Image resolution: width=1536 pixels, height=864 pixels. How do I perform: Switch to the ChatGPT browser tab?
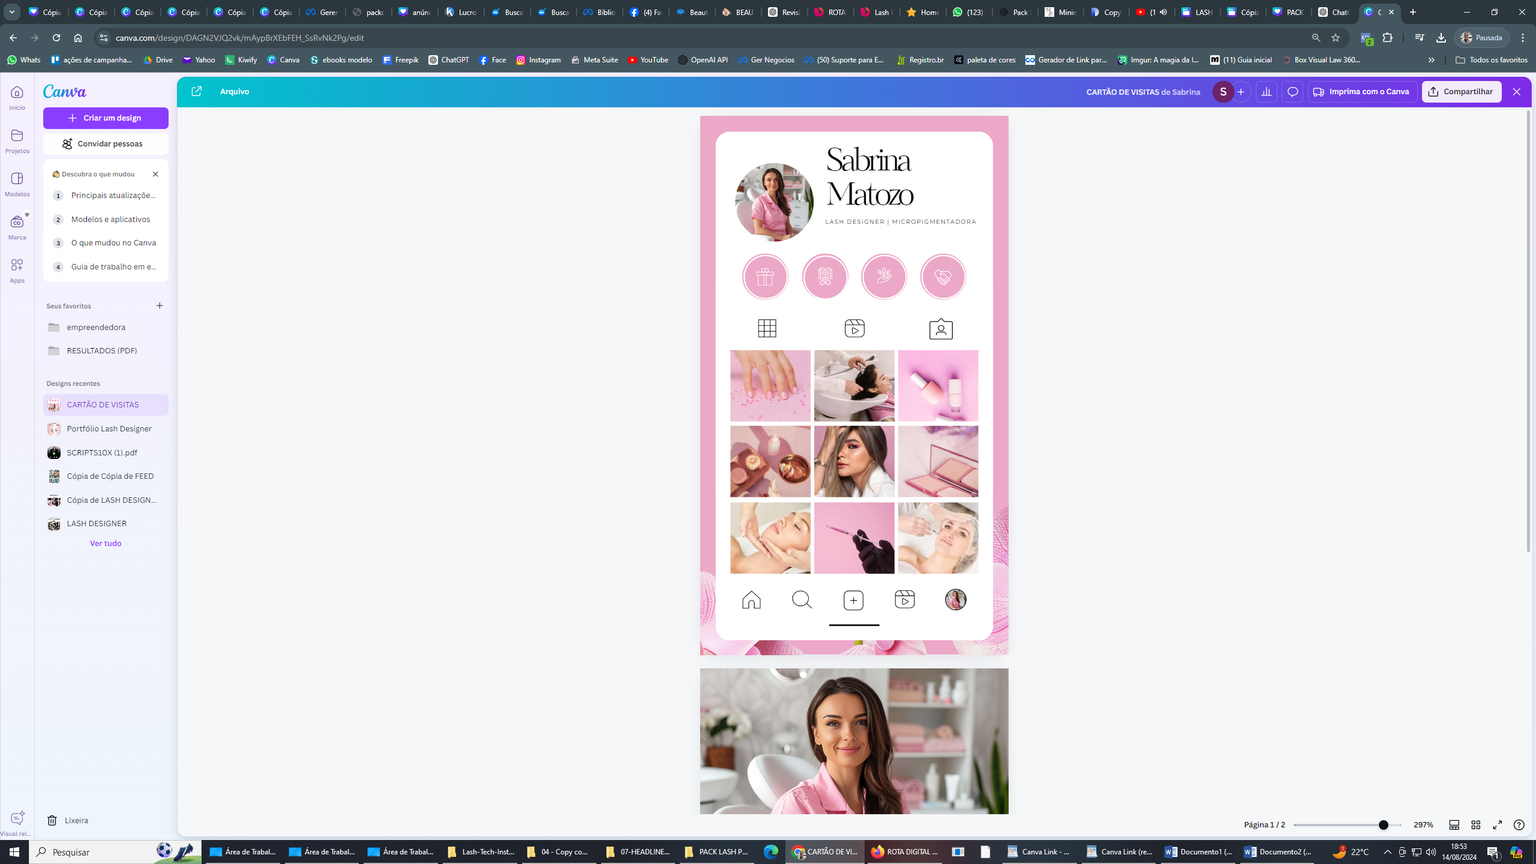click(x=1334, y=12)
